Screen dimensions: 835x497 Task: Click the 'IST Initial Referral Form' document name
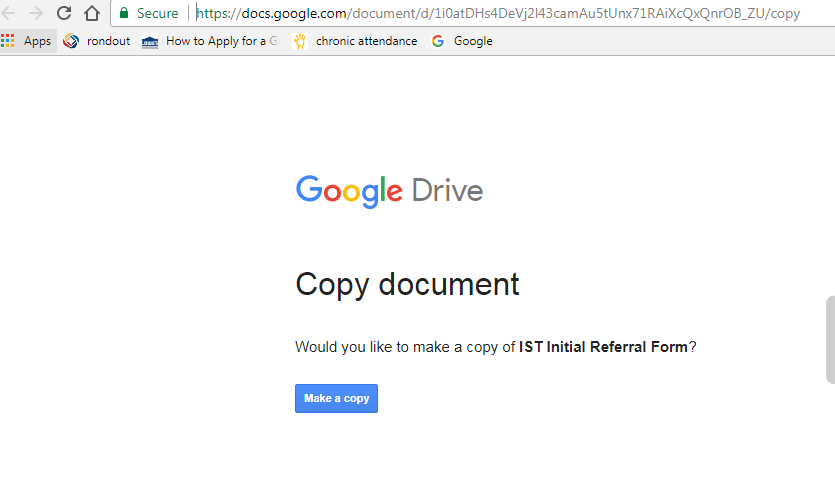click(603, 347)
